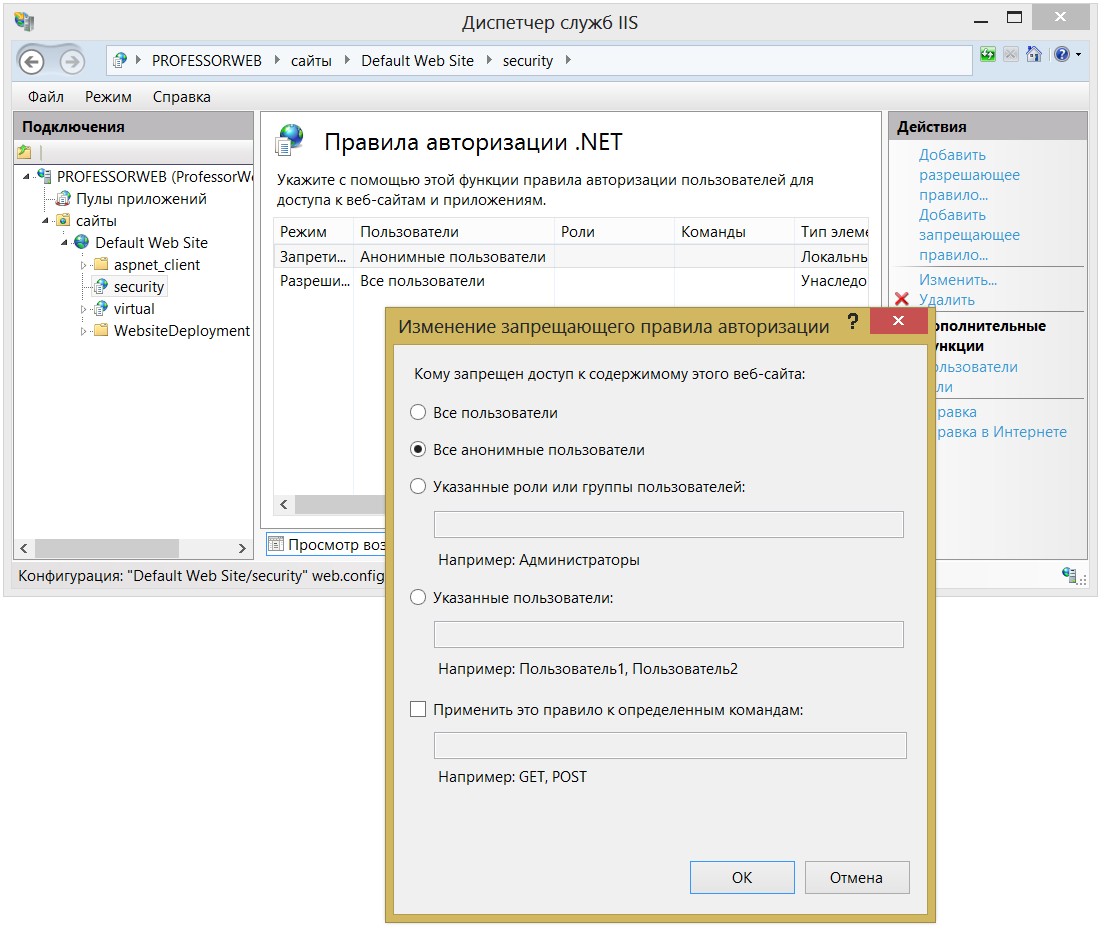Confirm the dialog with OK

742,877
